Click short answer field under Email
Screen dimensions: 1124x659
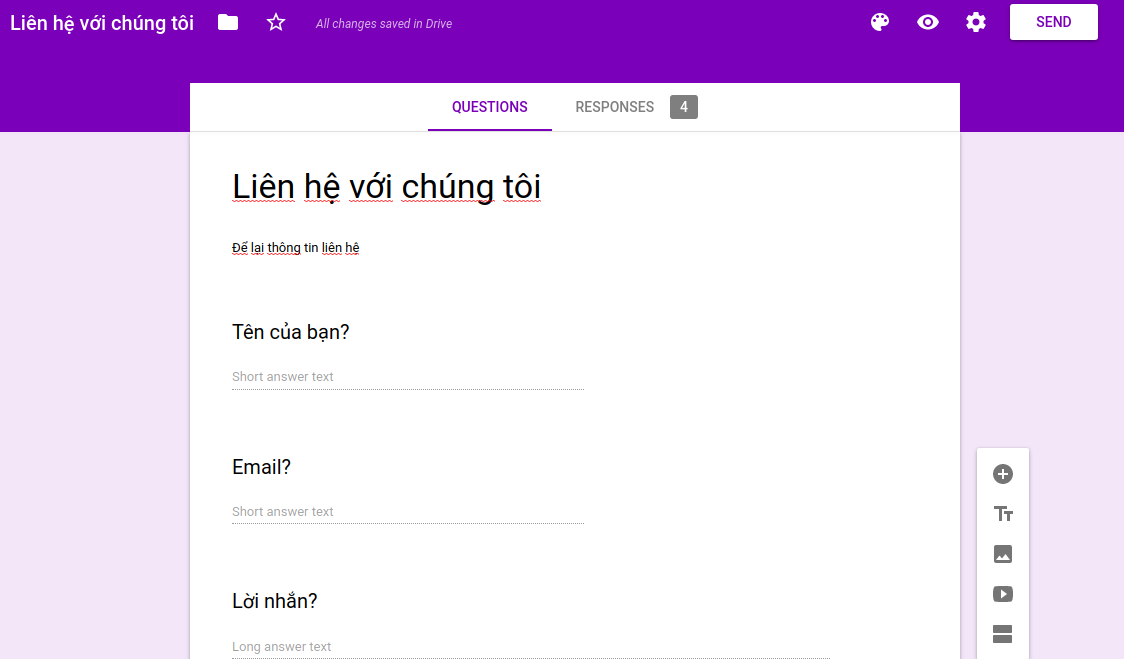[x=408, y=512]
